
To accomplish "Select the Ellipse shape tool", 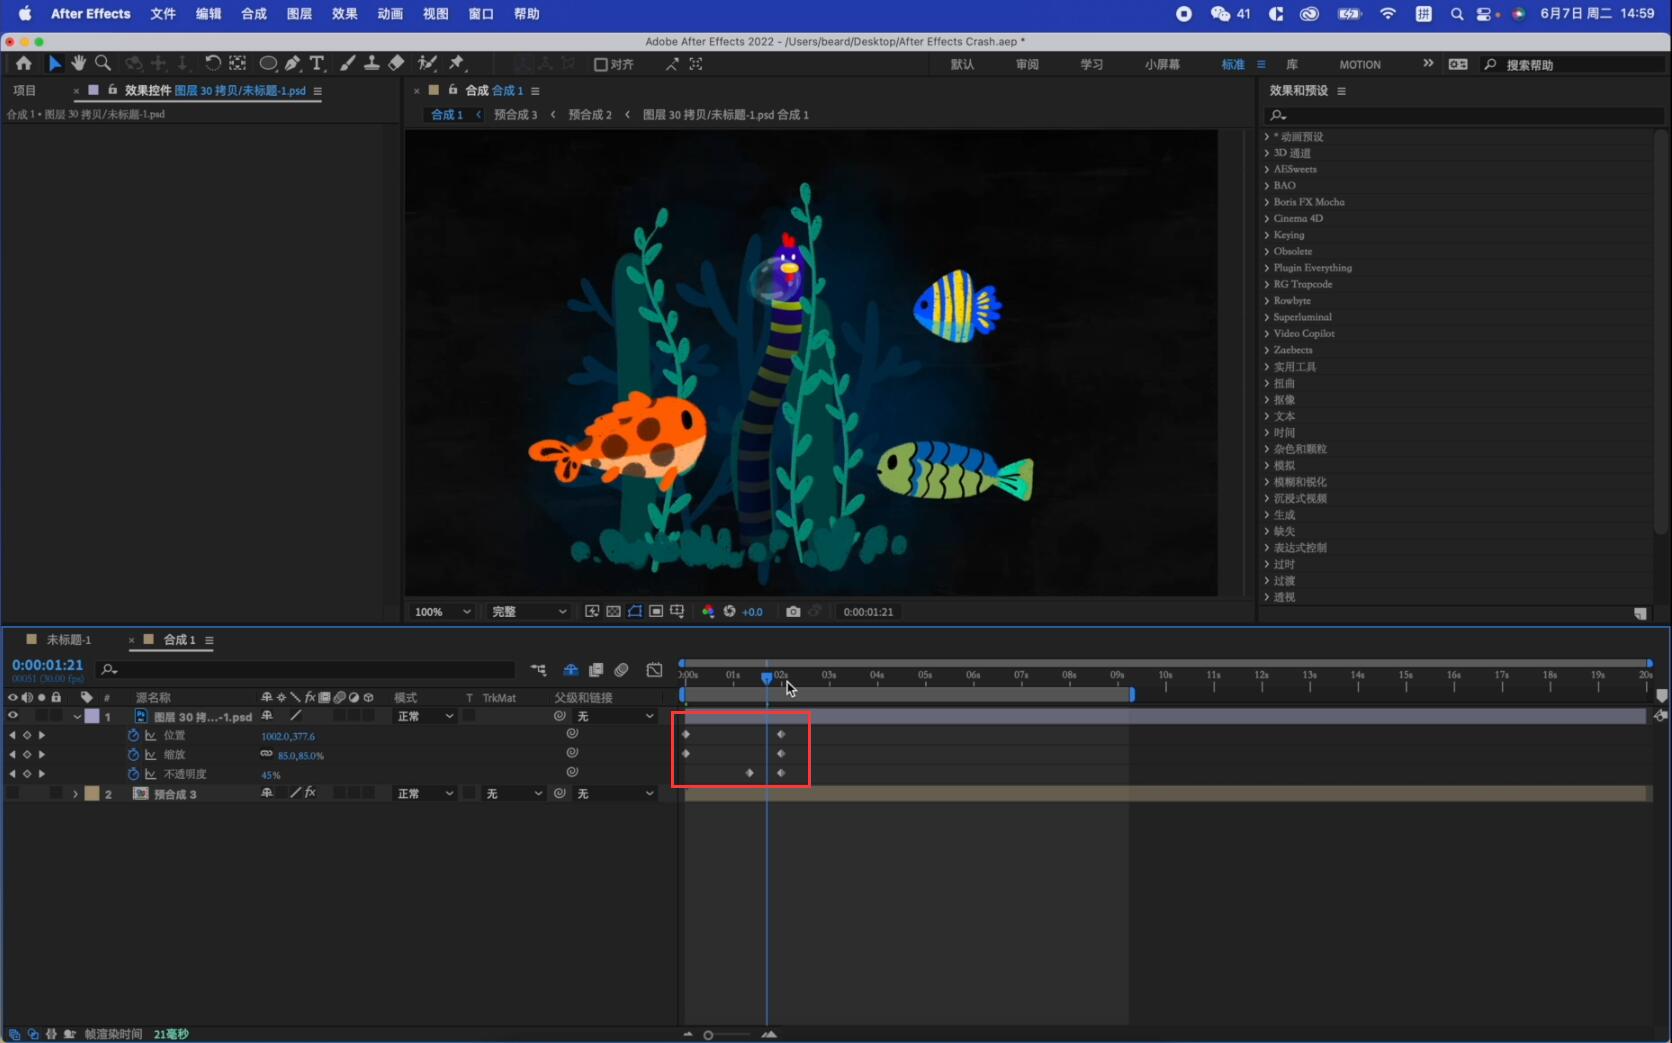I will click(x=268, y=63).
